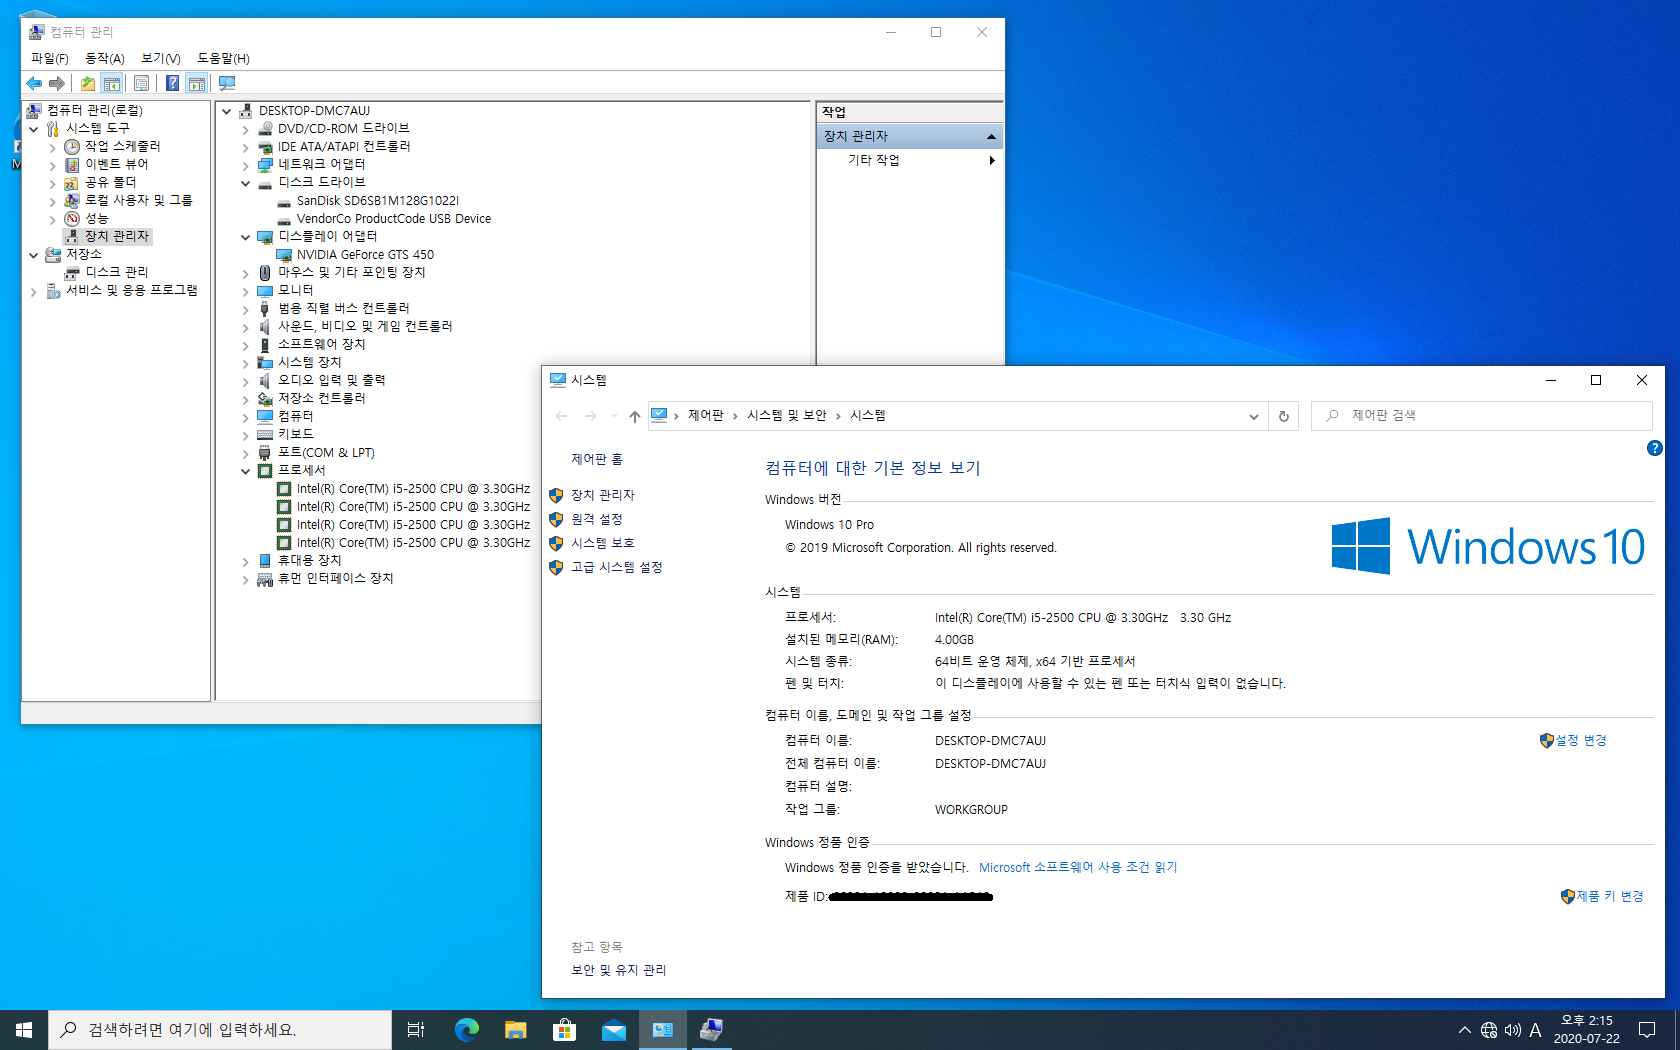
Task: Open the 파일(F) menu
Action: pyautogui.click(x=50, y=58)
